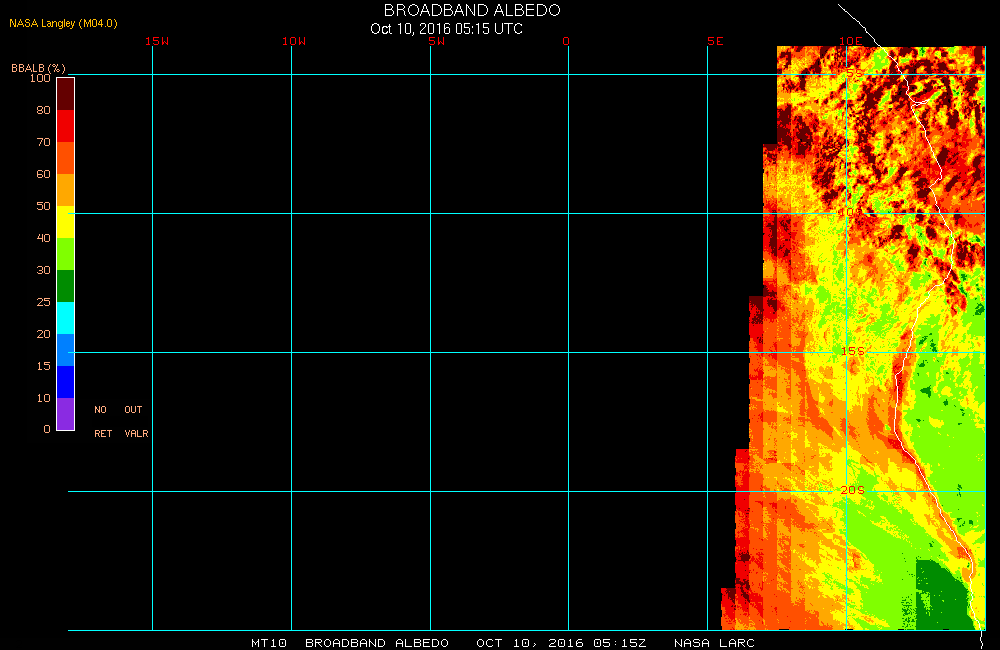
Task: Select the dark green 25-30% legend swatch
Action: click(x=65, y=286)
